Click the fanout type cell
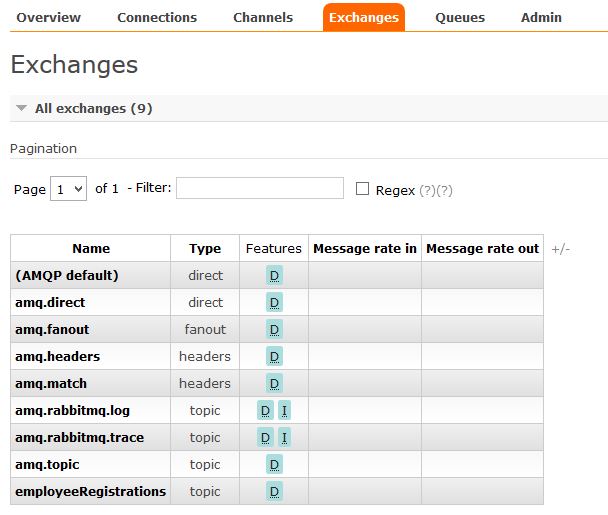Screen dimensions: 608x515 click(x=205, y=330)
